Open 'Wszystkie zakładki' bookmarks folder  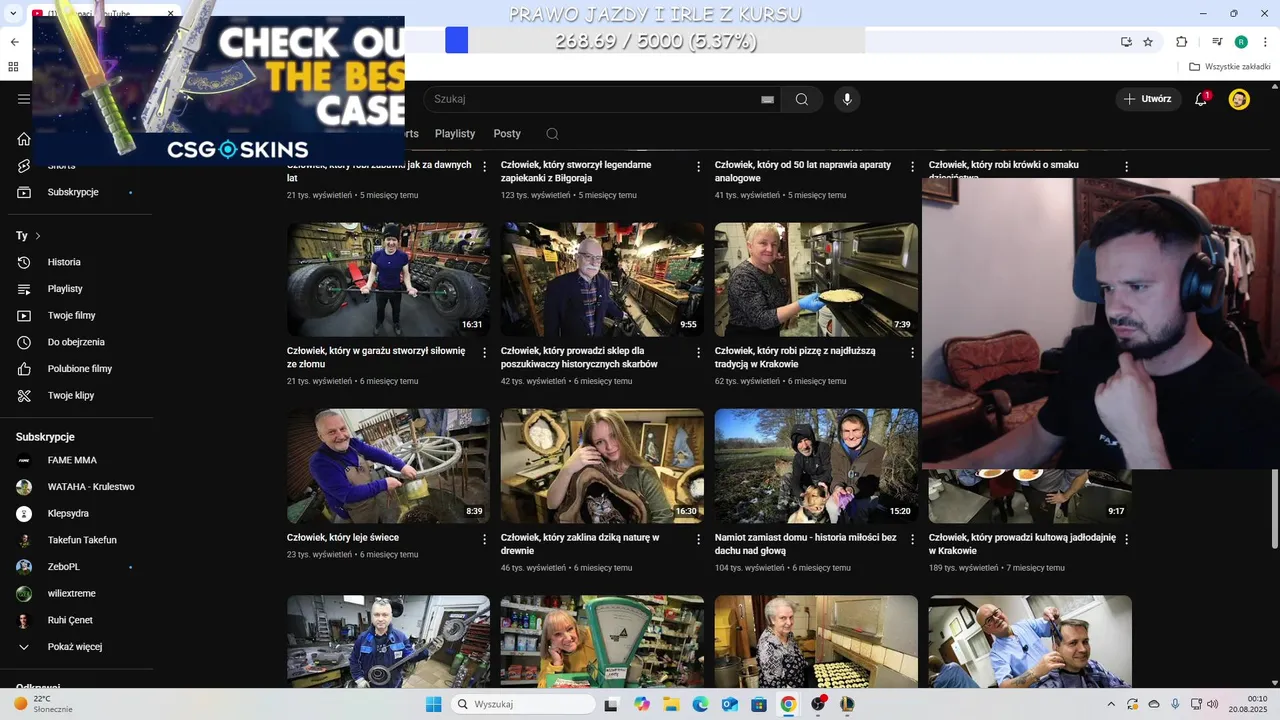pyautogui.click(x=1230, y=67)
